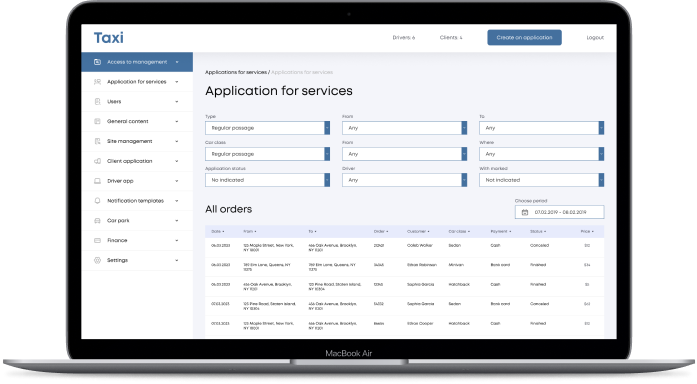Click the Create an application button
Viewport: 697px width, 384px height.
(x=524, y=38)
